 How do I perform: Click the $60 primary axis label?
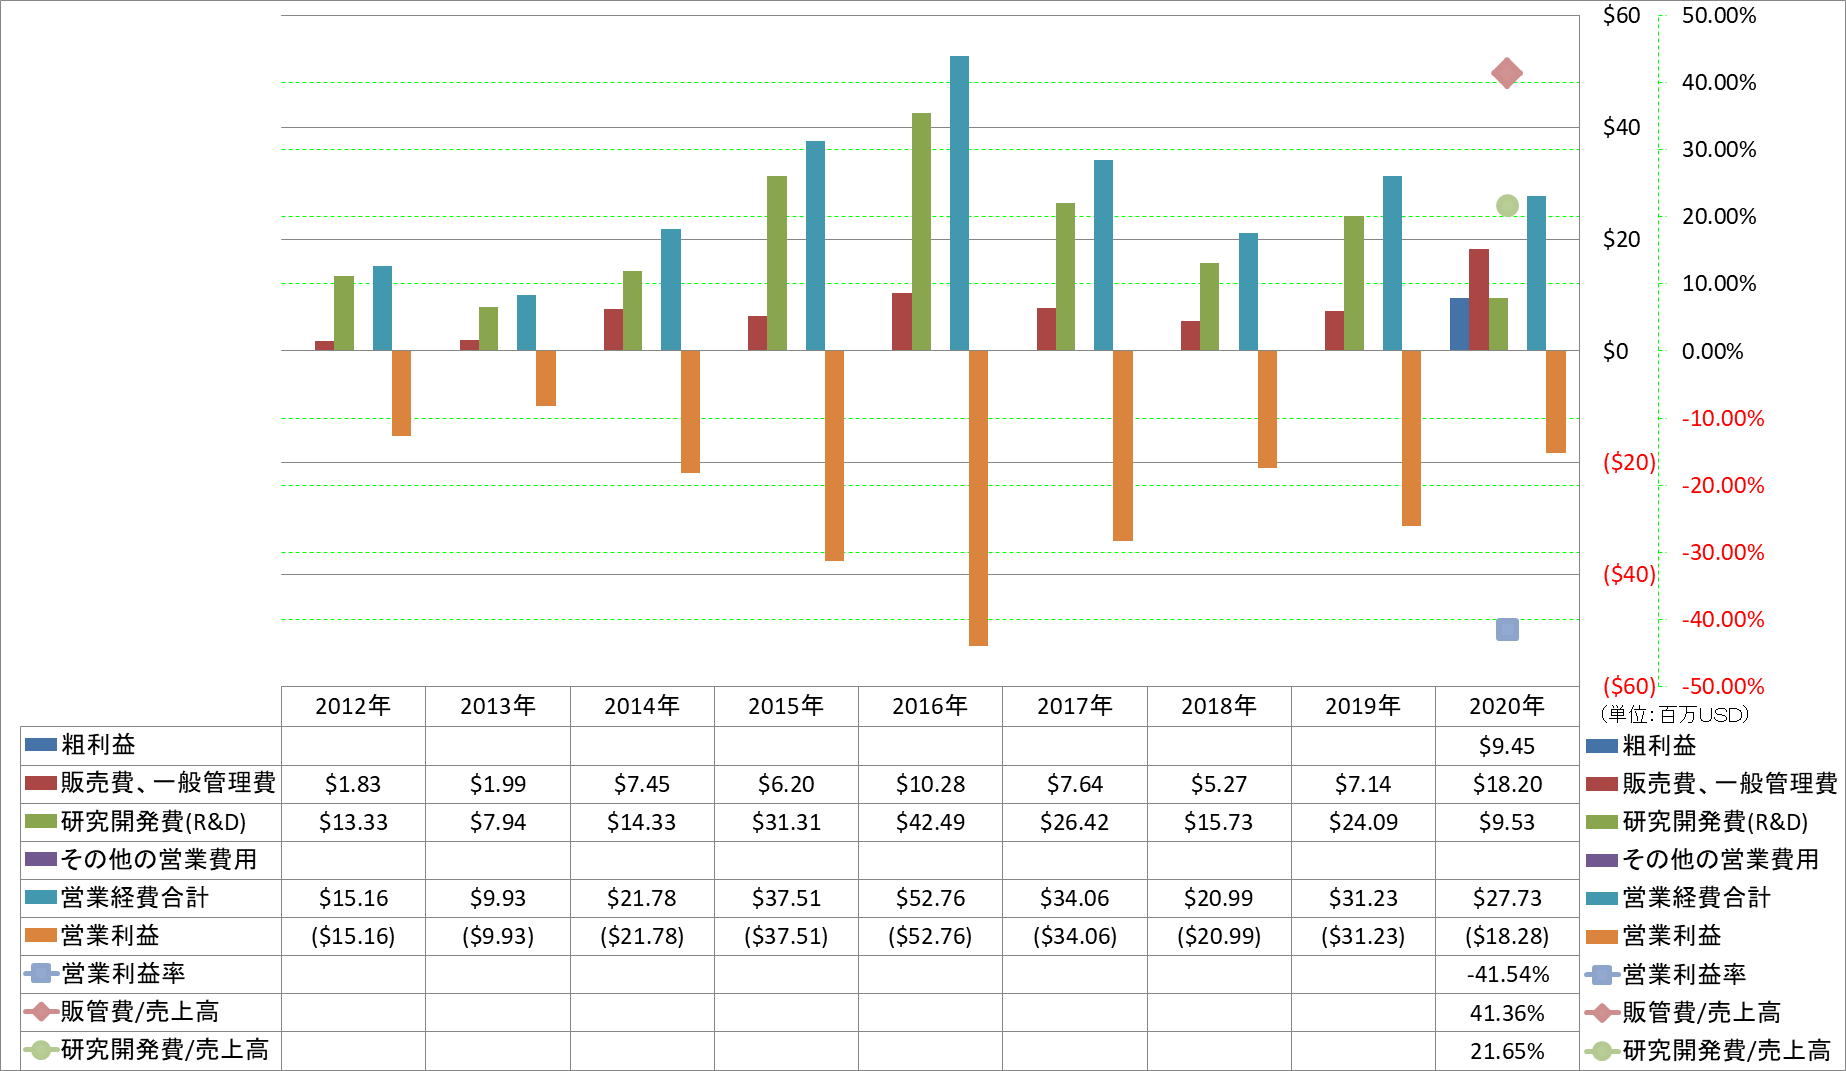coord(1621,15)
